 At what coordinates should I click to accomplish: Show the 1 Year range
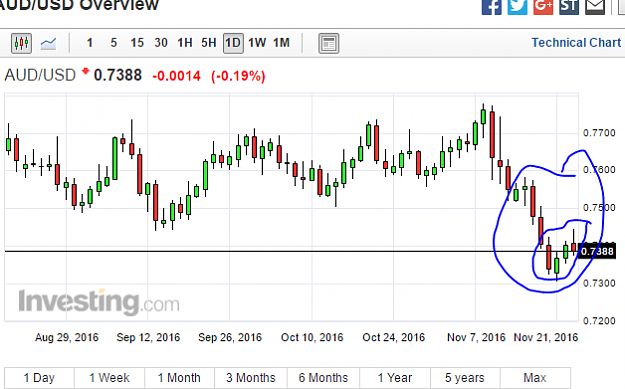[395, 377]
